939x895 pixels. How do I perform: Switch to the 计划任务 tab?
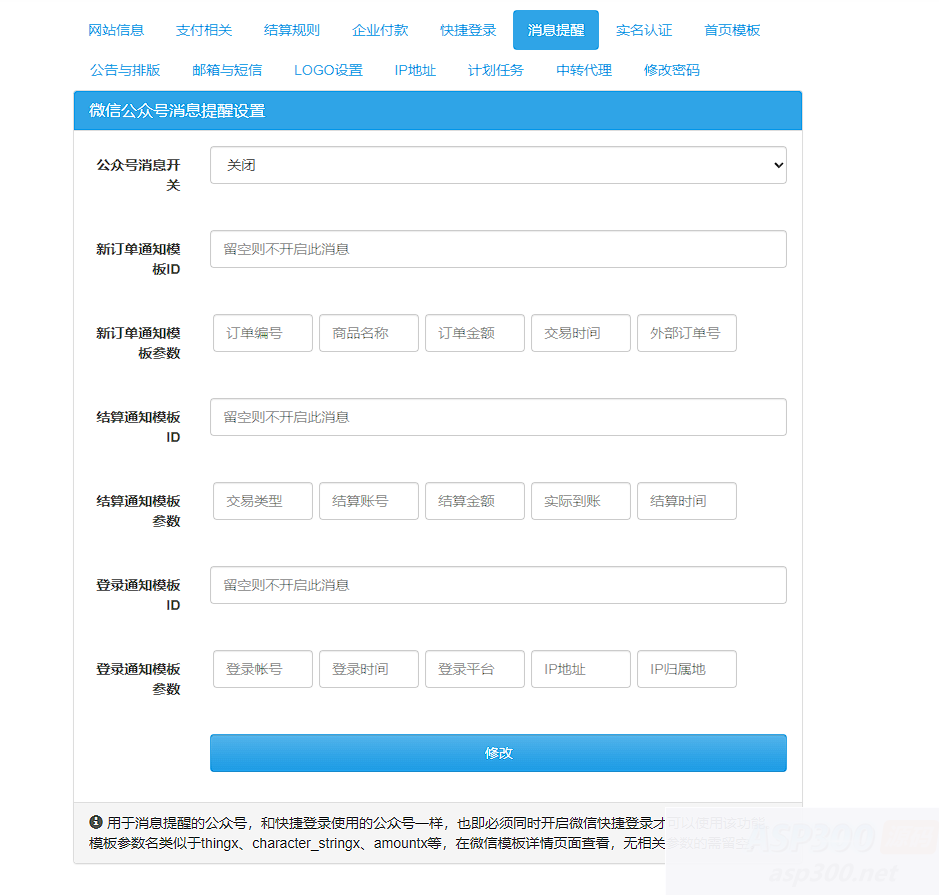(x=495, y=70)
